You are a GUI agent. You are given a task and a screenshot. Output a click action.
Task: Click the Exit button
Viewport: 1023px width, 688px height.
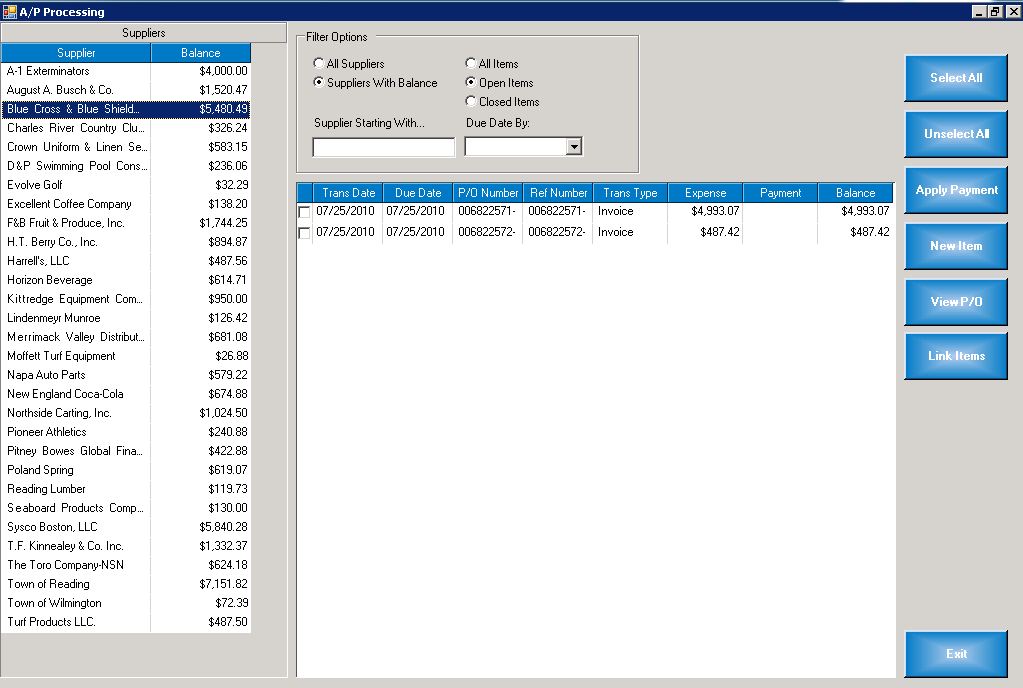click(x=956, y=653)
